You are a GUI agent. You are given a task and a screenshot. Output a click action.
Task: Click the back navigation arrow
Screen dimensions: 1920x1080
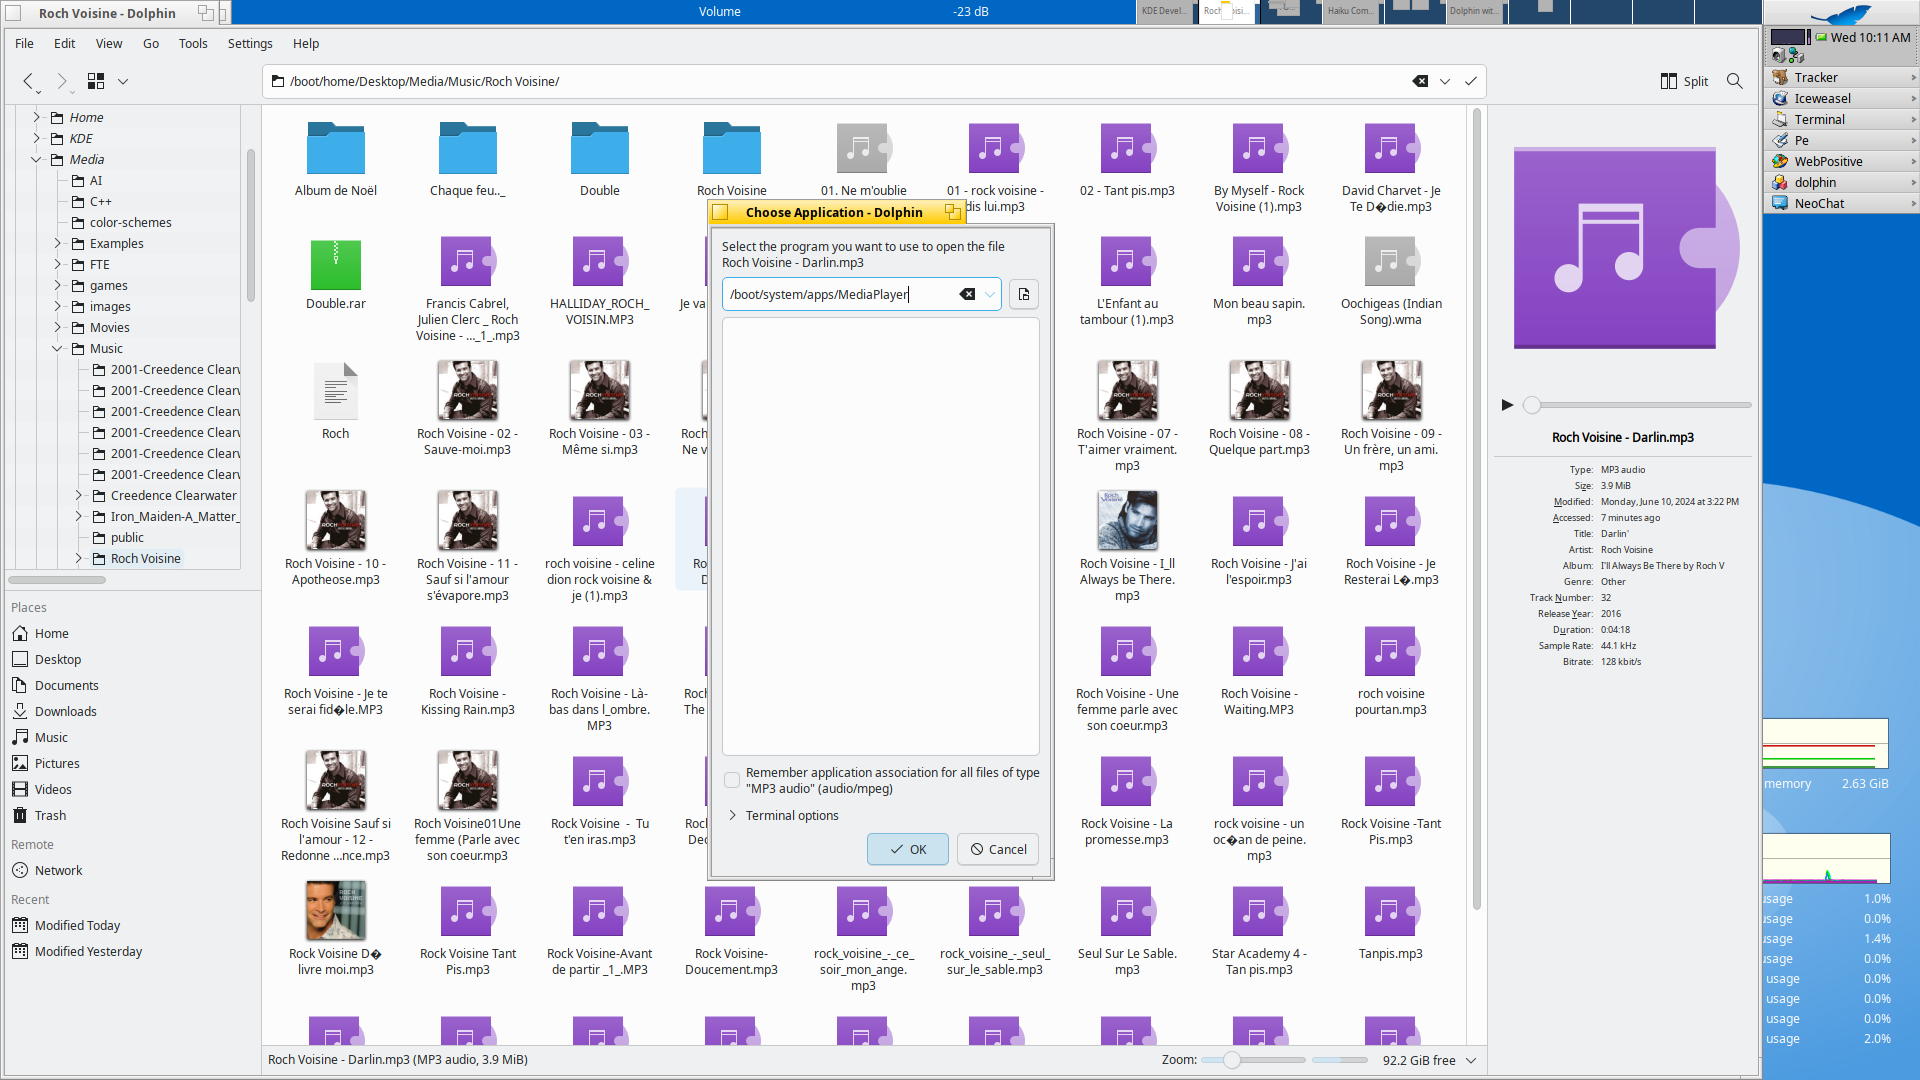29,81
